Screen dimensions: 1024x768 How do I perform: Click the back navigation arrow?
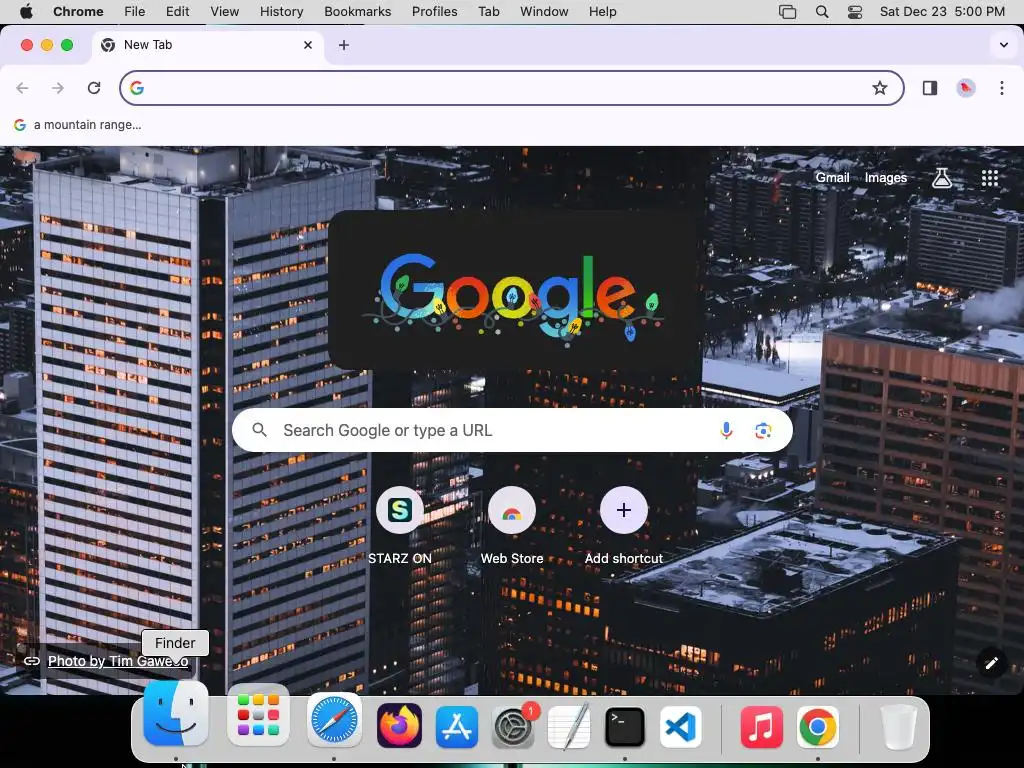[x=22, y=88]
